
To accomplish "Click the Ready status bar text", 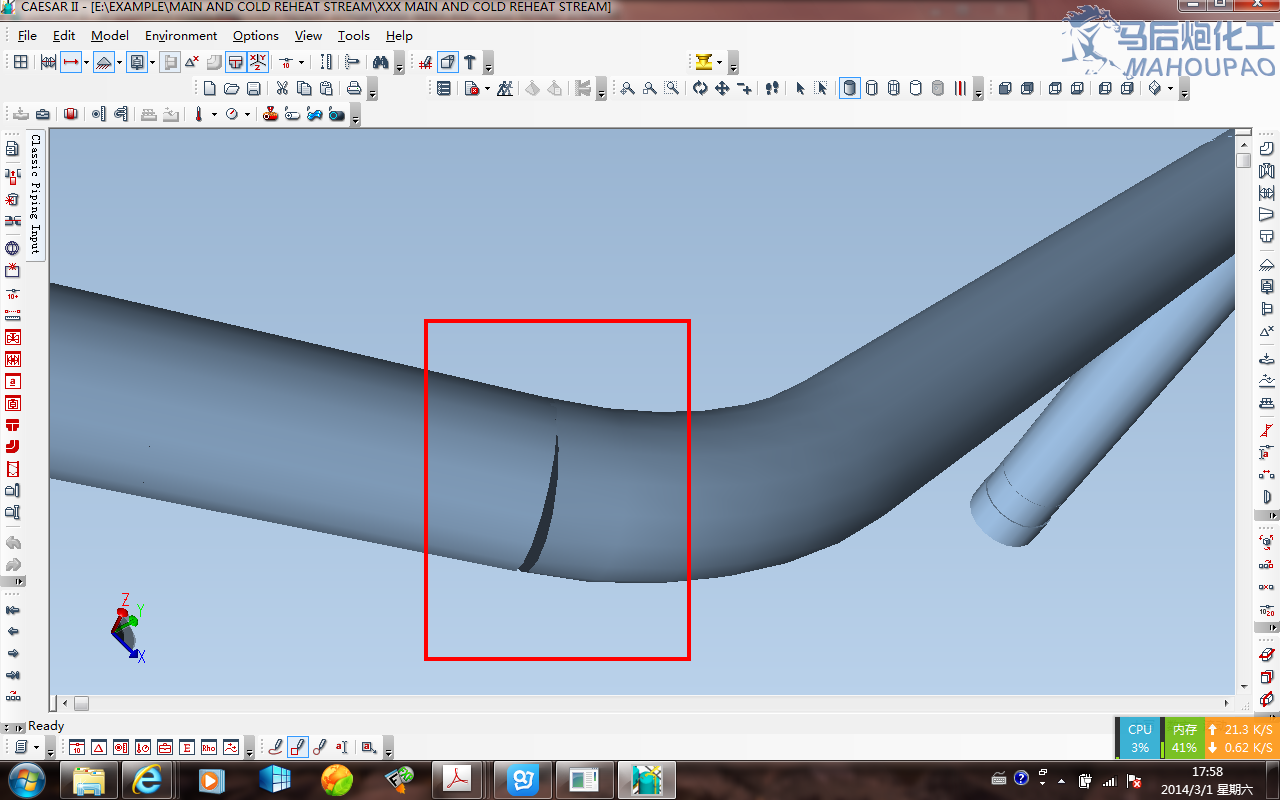I will click(46, 726).
